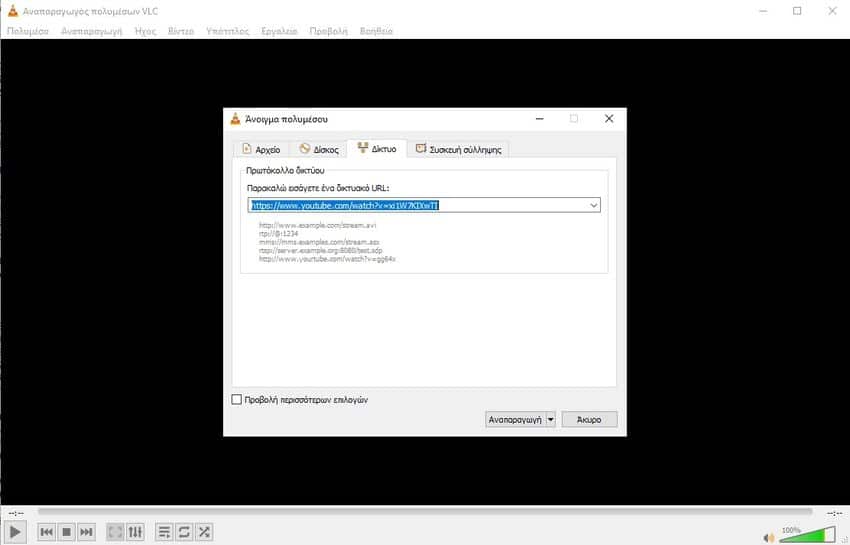
Task: Toggle loop mode
Action: click(x=184, y=532)
